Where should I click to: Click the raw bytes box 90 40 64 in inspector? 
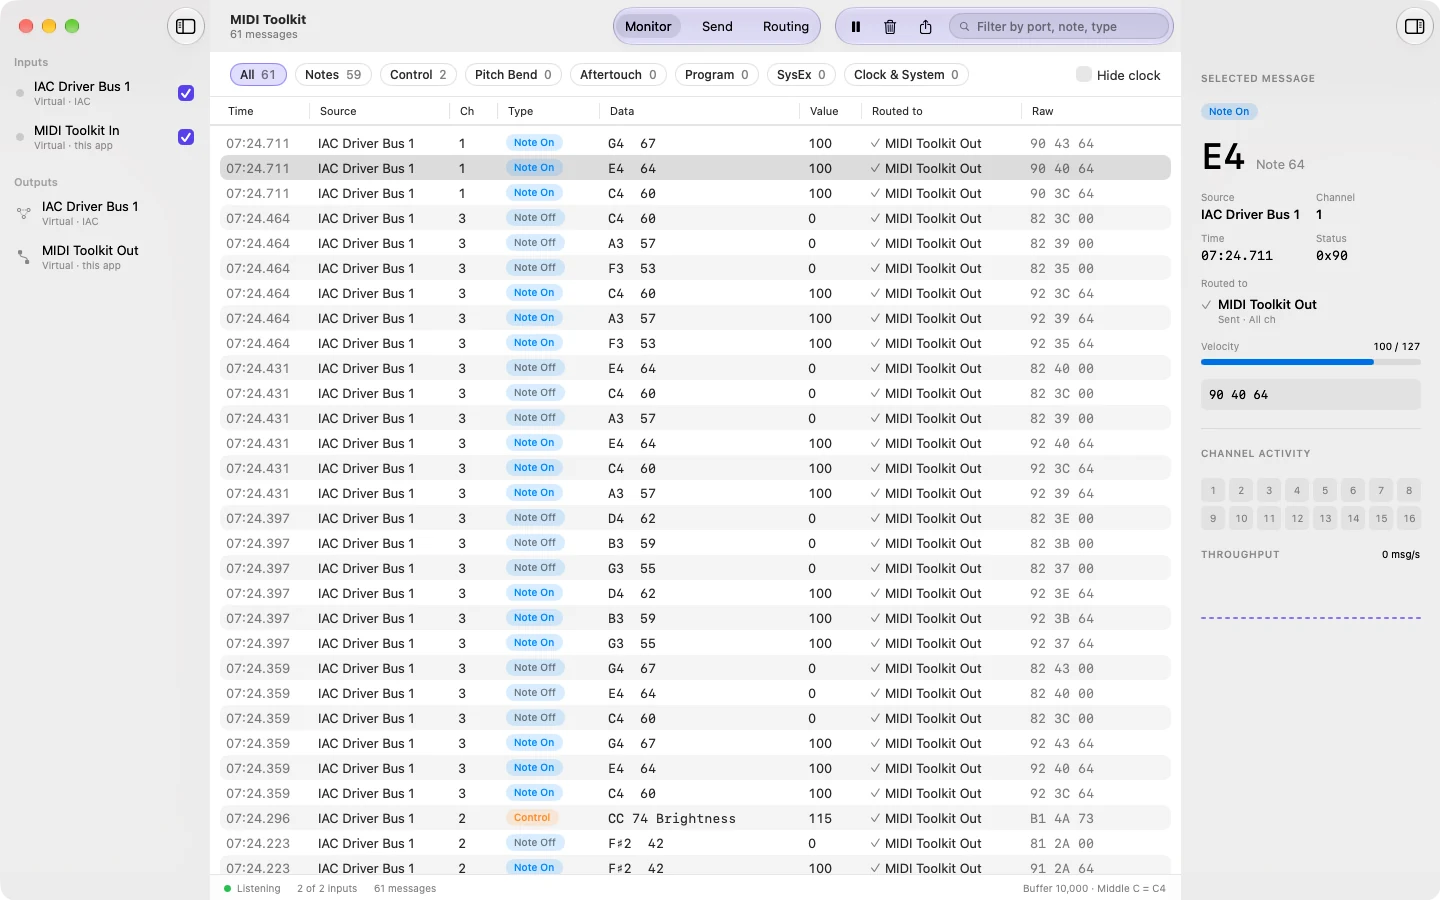1310,395
